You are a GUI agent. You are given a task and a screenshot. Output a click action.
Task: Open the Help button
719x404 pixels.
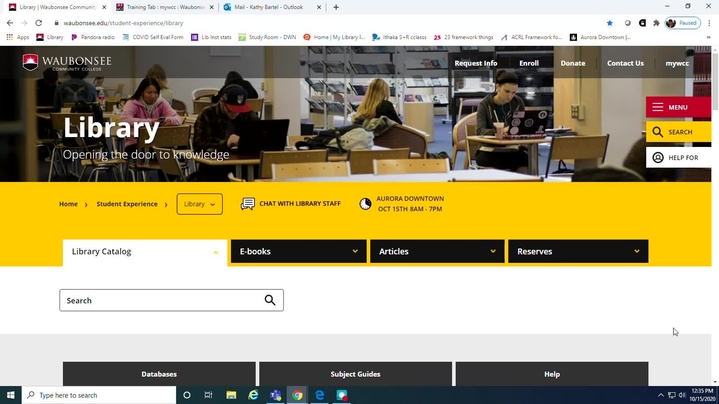tap(552, 374)
